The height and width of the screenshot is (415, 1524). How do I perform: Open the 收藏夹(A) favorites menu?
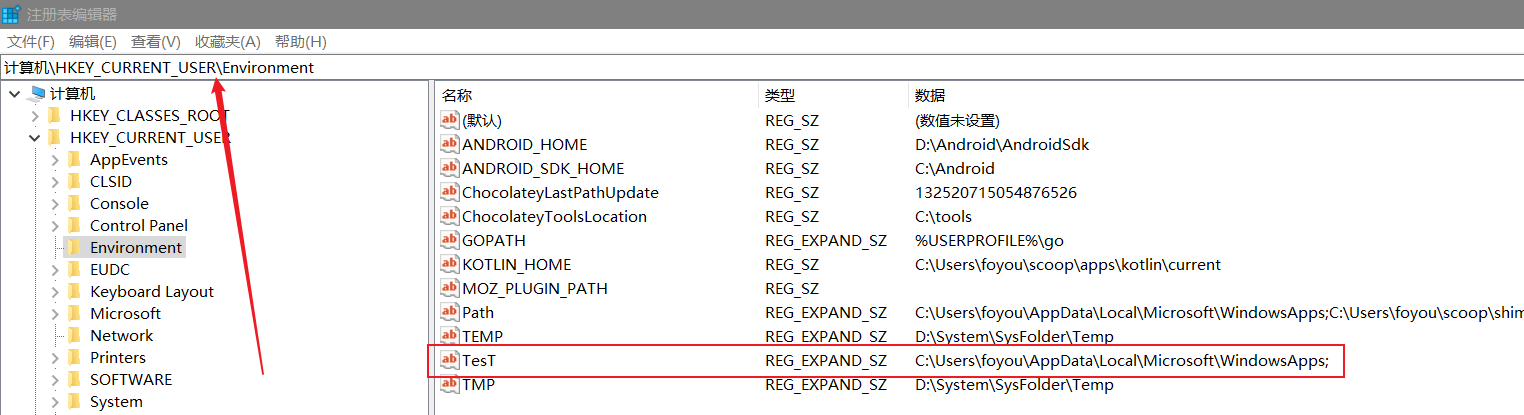227,41
